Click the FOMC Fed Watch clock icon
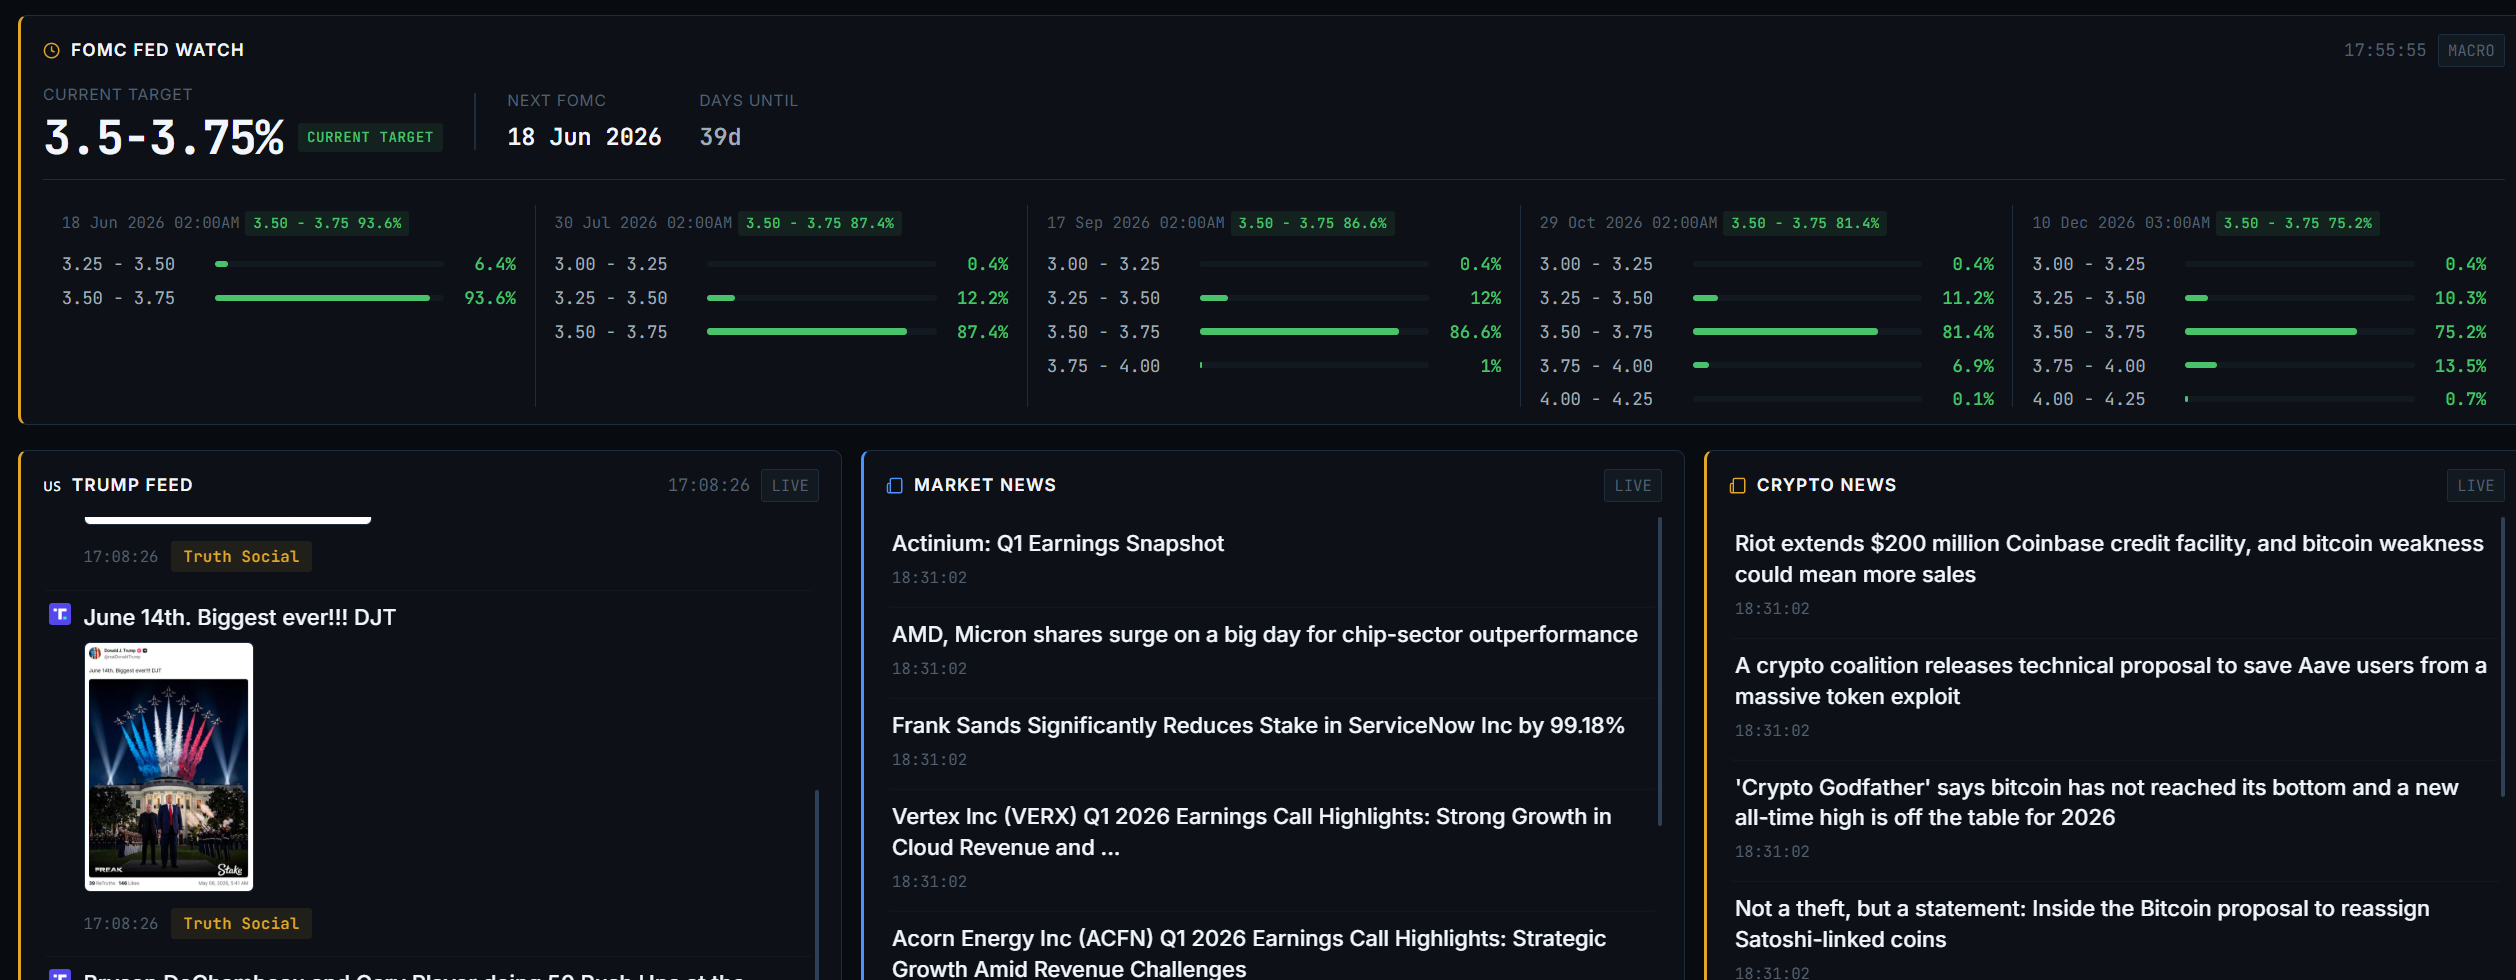This screenshot has width=2516, height=980. [x=52, y=50]
